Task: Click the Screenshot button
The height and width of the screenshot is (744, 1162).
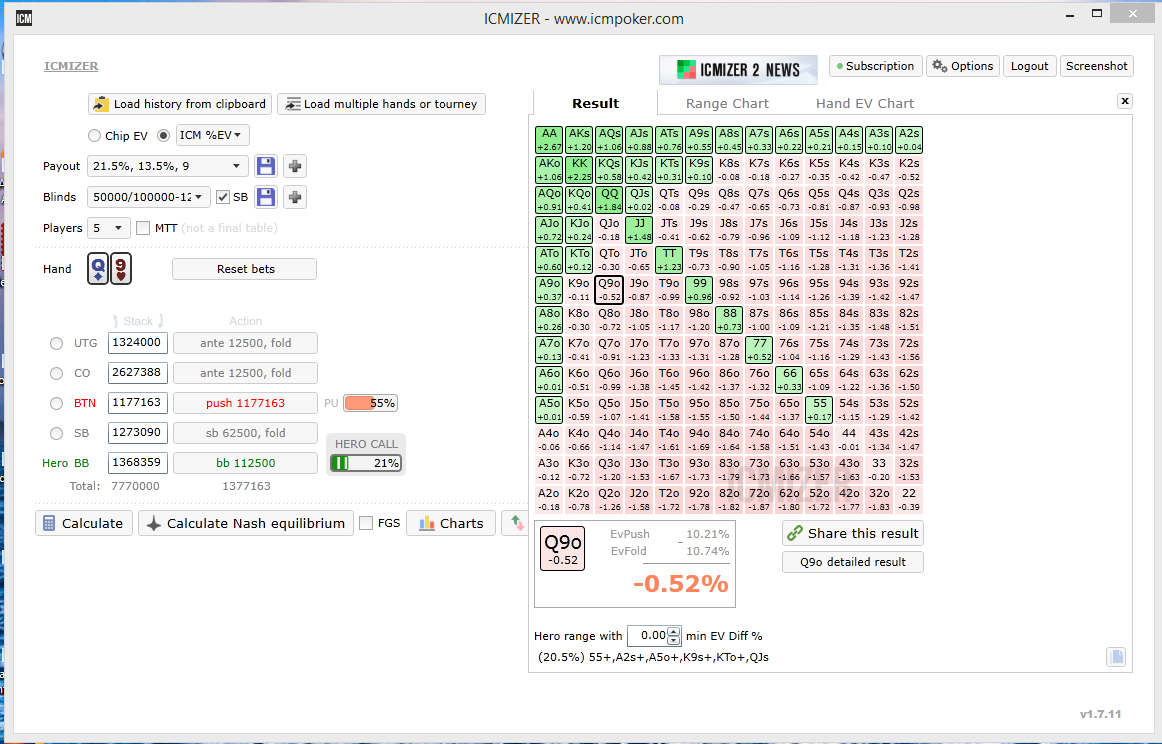Action: click(1097, 66)
